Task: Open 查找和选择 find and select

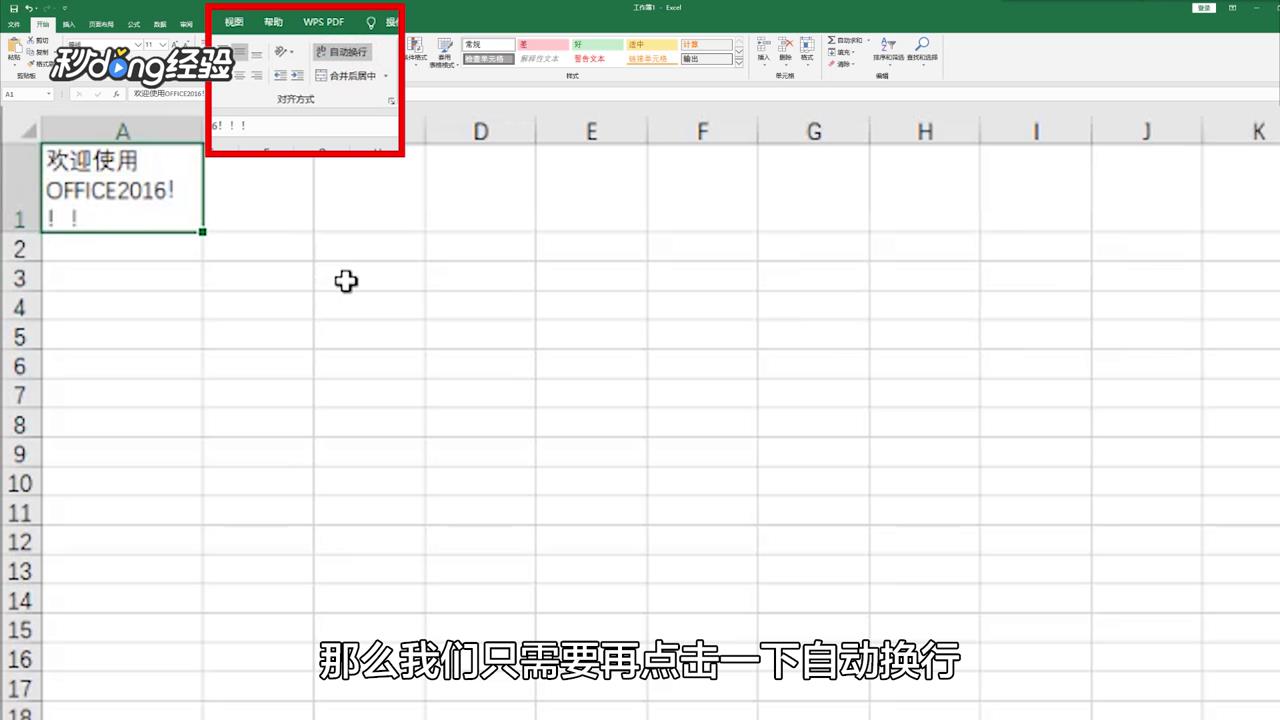Action: click(x=922, y=50)
